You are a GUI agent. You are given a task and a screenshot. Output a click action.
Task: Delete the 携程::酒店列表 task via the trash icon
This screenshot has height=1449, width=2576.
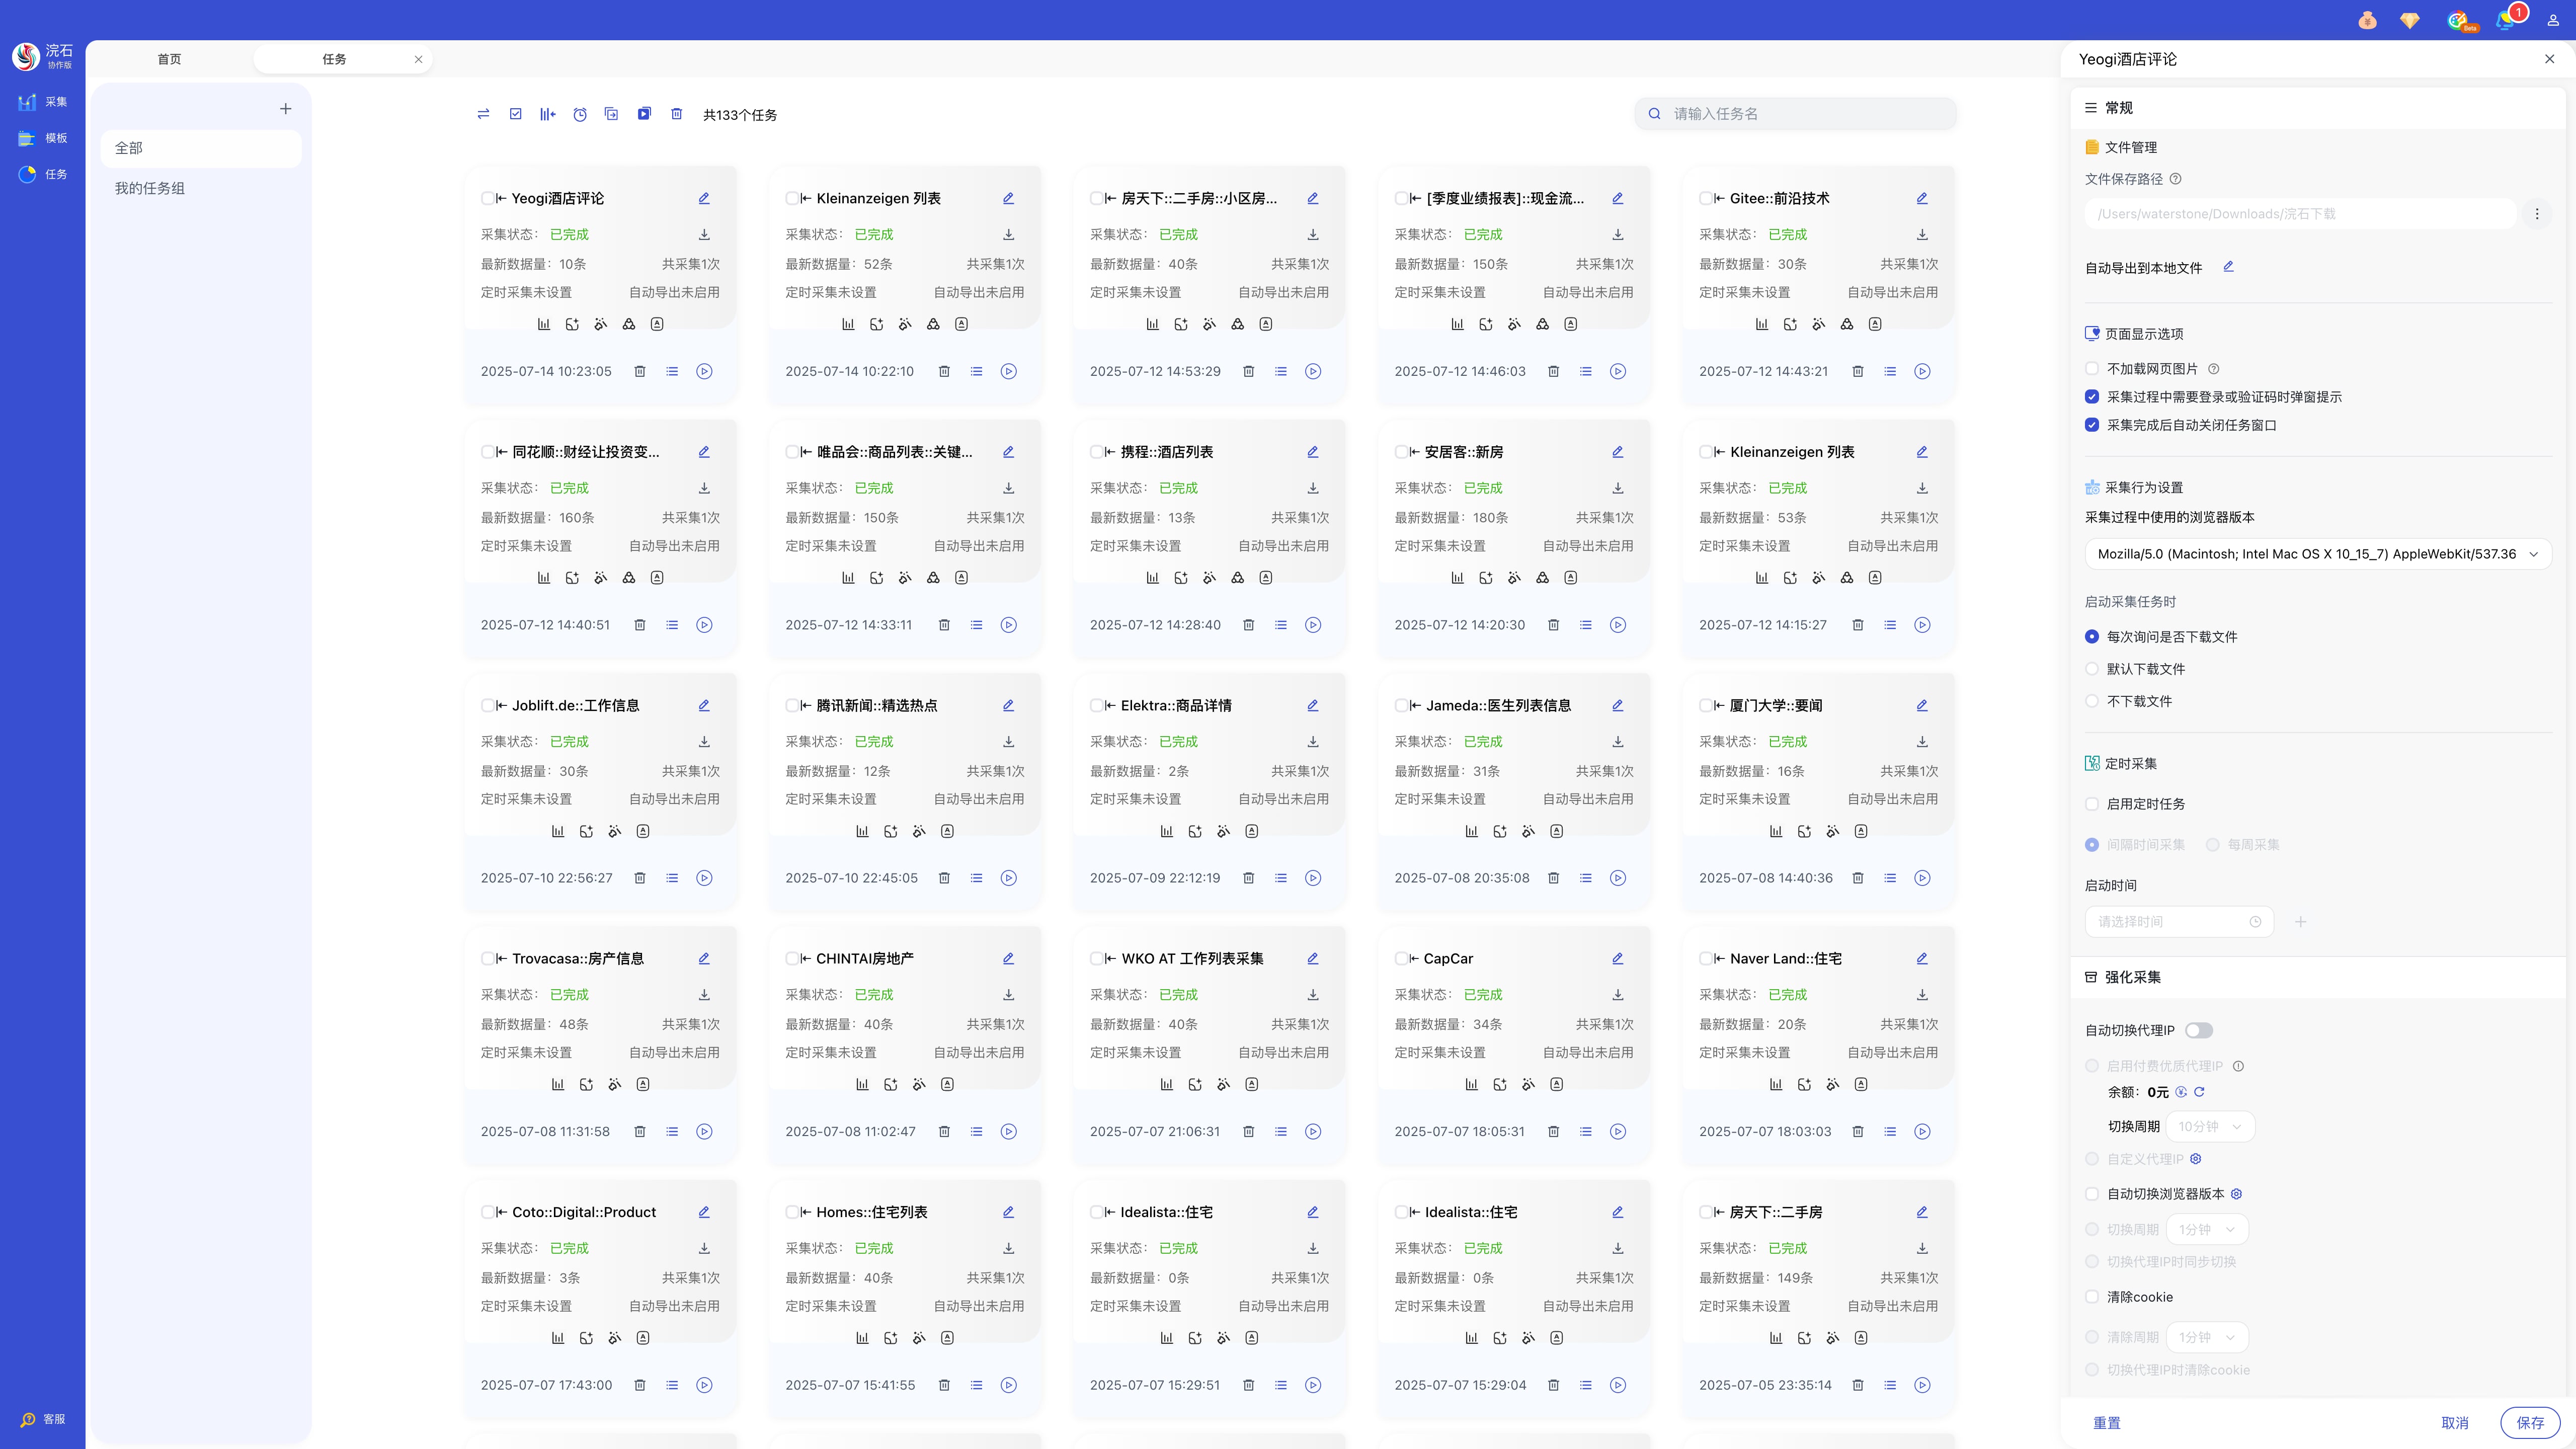(x=1248, y=625)
